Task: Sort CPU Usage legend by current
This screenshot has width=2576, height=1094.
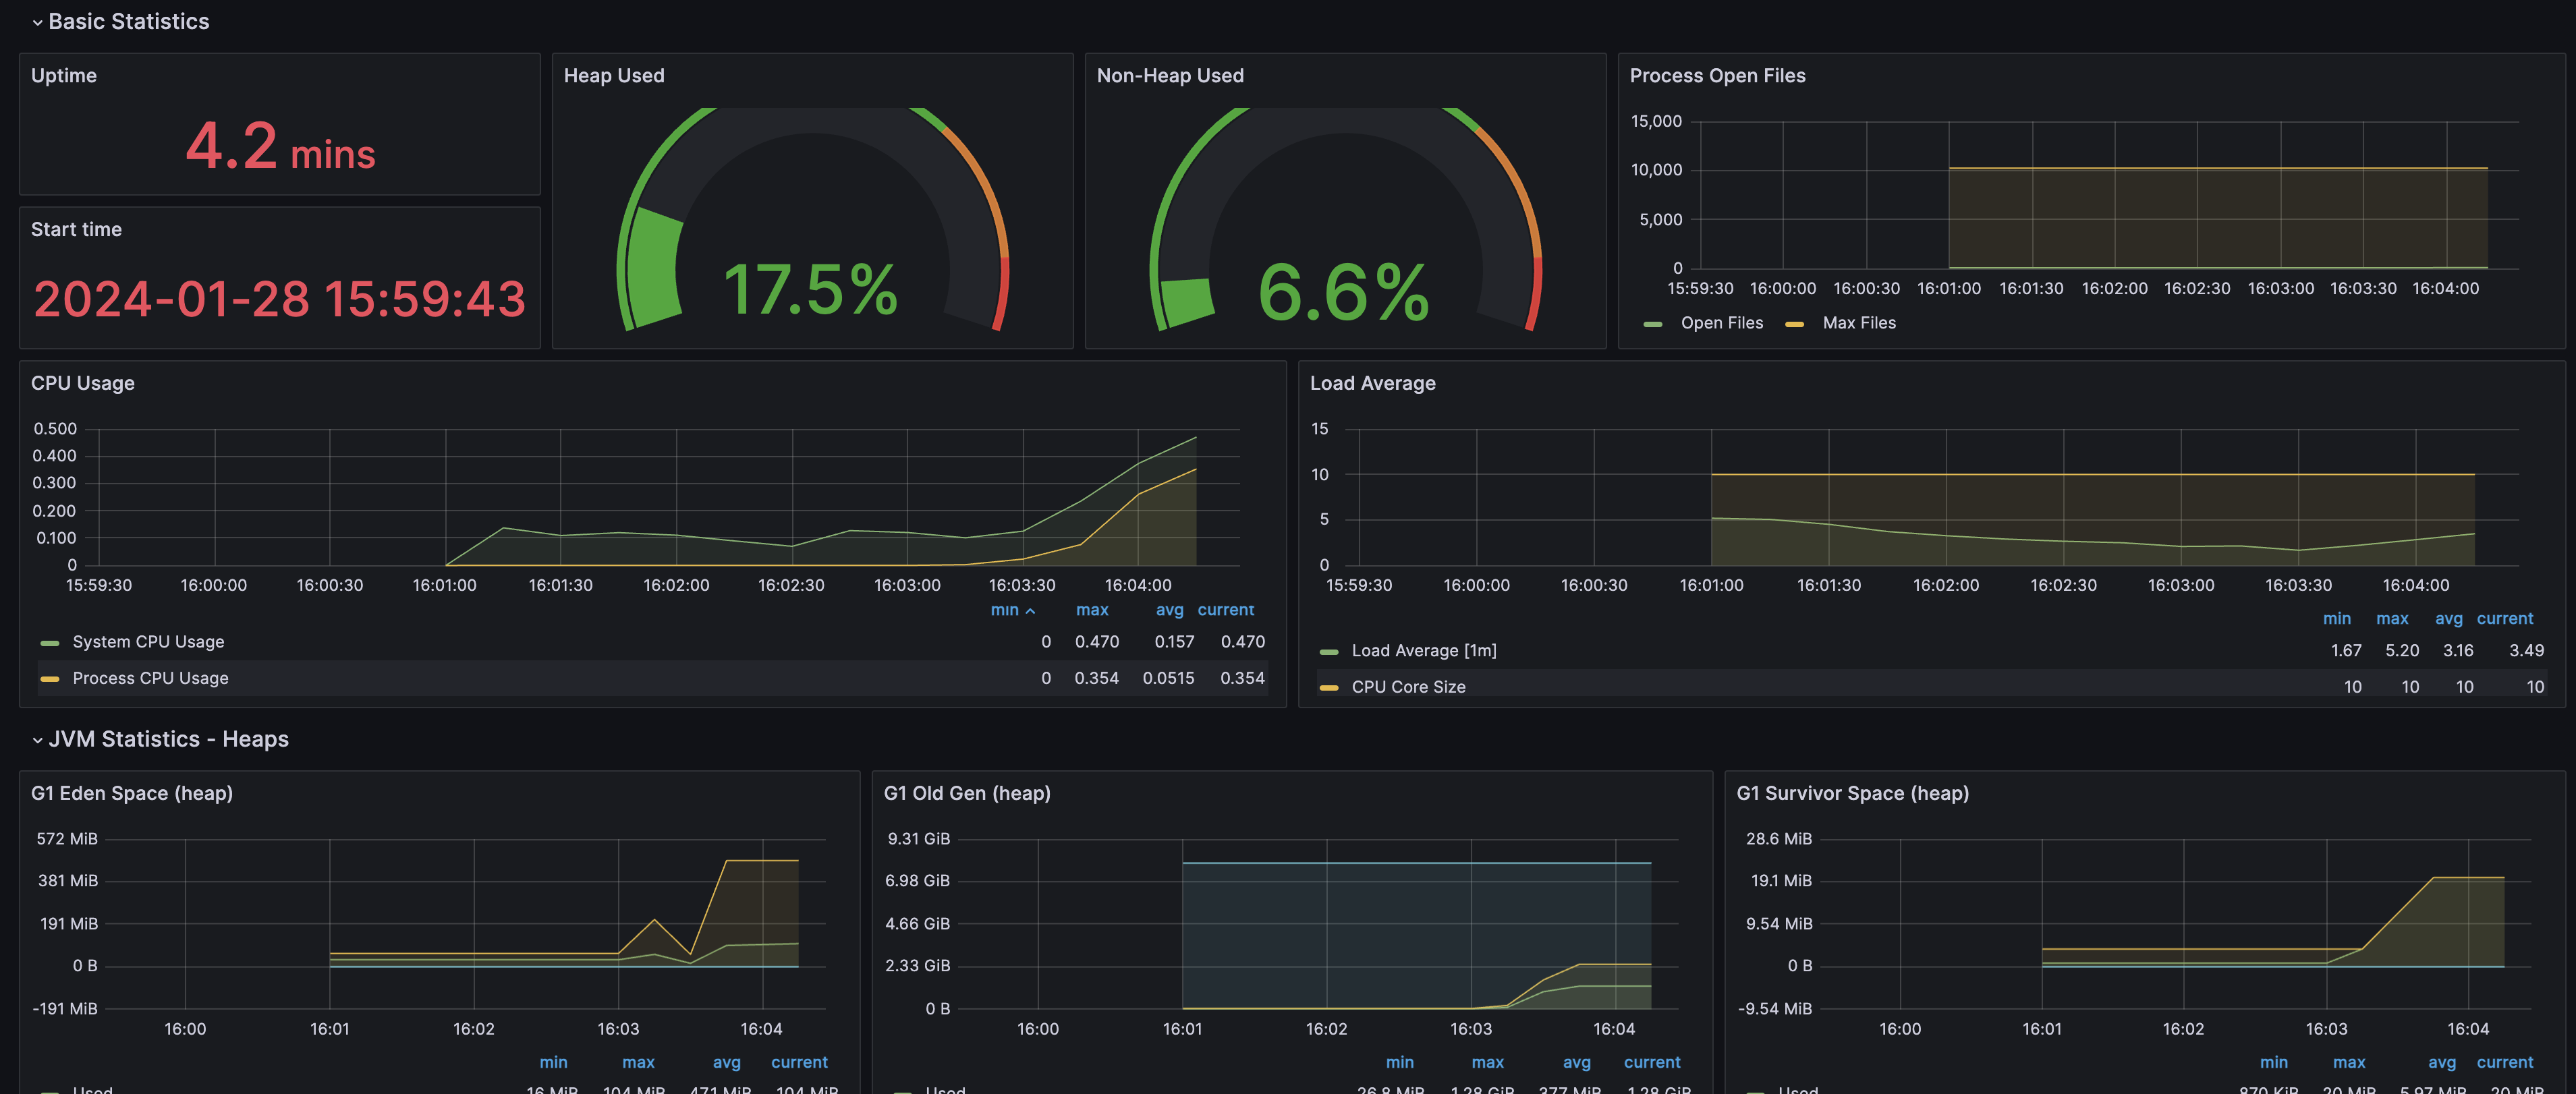Action: coord(1226,610)
